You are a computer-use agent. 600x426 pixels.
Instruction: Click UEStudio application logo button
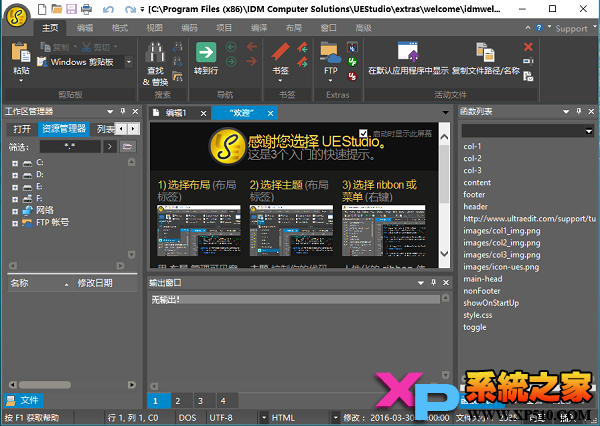coord(17,16)
